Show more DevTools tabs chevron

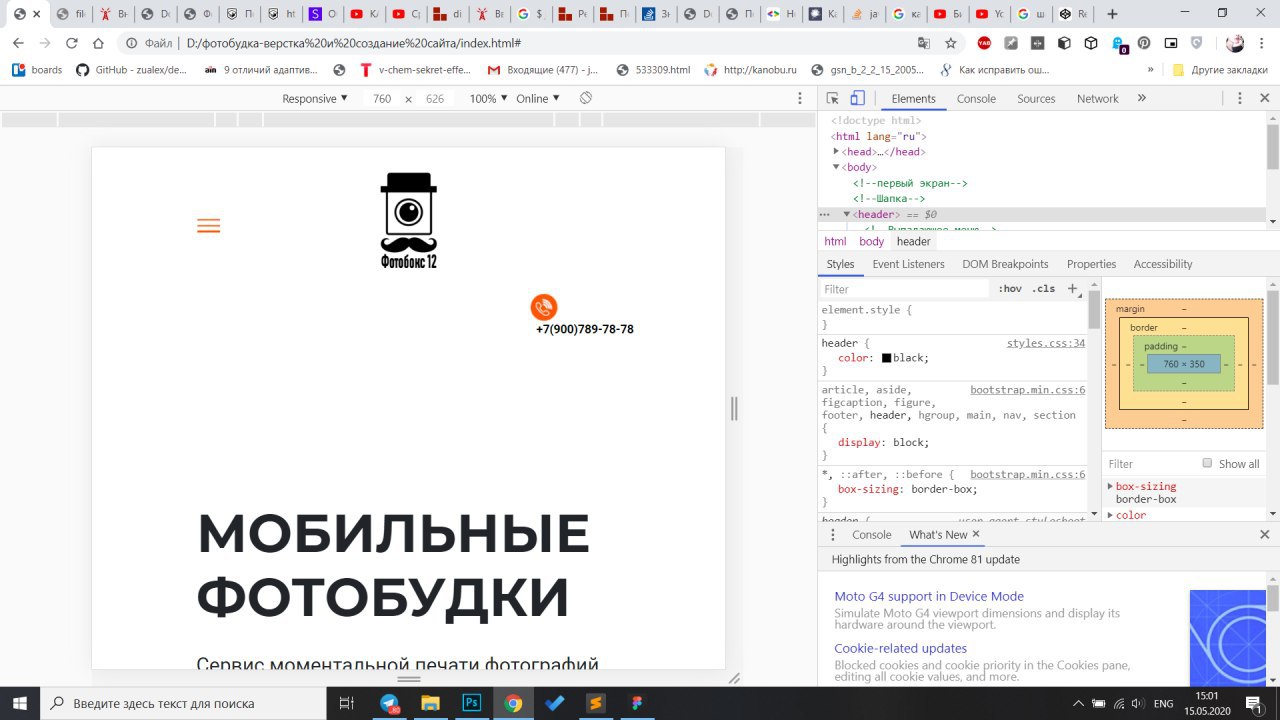1142,98
